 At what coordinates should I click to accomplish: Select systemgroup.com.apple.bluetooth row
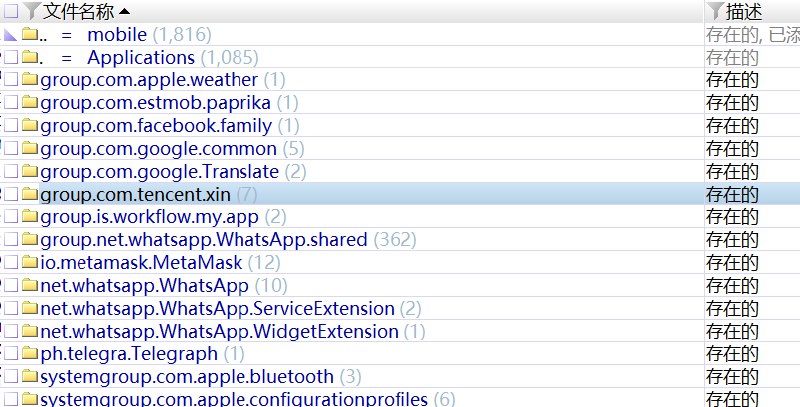click(x=186, y=377)
